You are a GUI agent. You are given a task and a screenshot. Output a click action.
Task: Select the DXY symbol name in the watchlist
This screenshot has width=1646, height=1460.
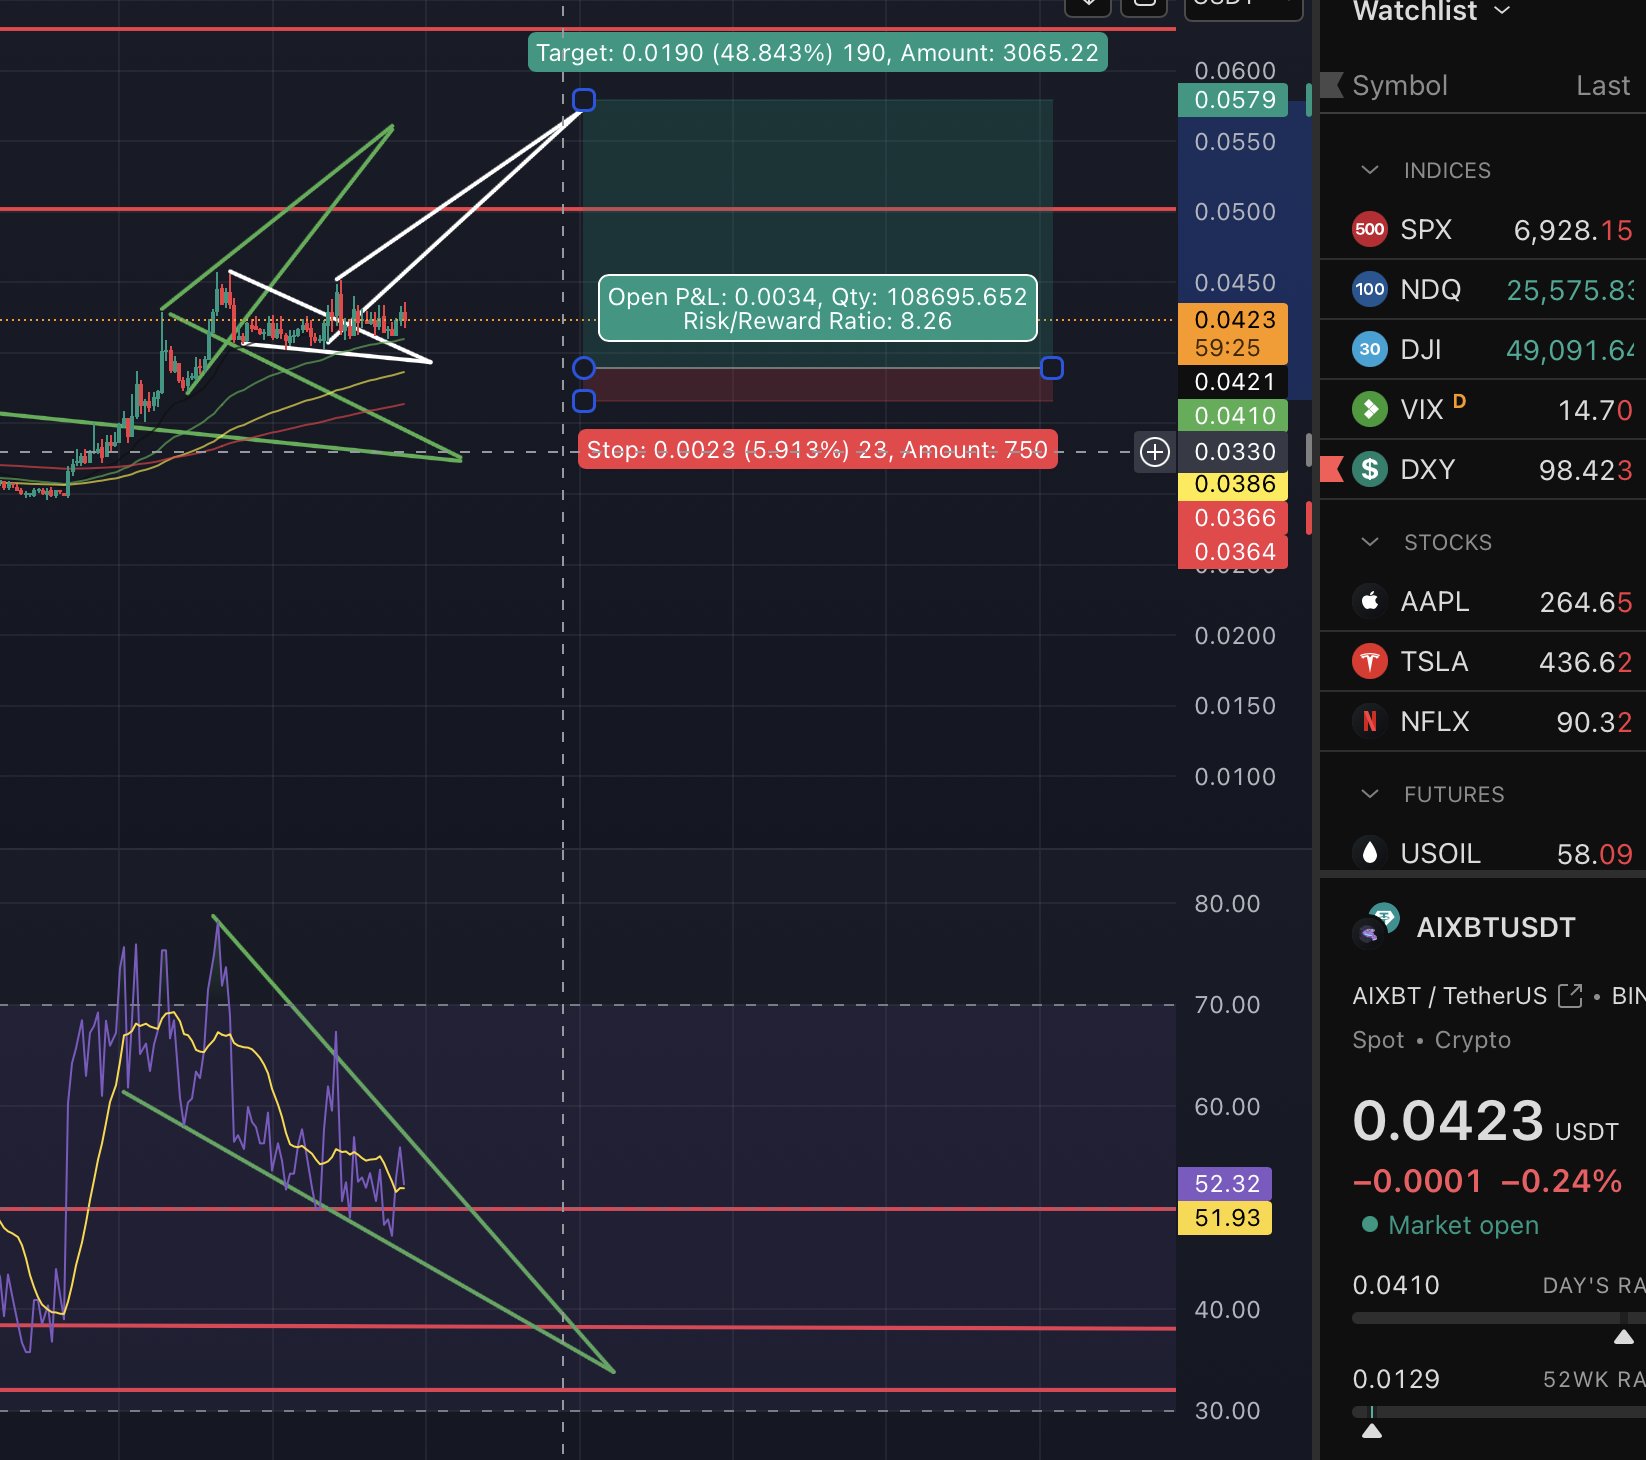(x=1428, y=470)
